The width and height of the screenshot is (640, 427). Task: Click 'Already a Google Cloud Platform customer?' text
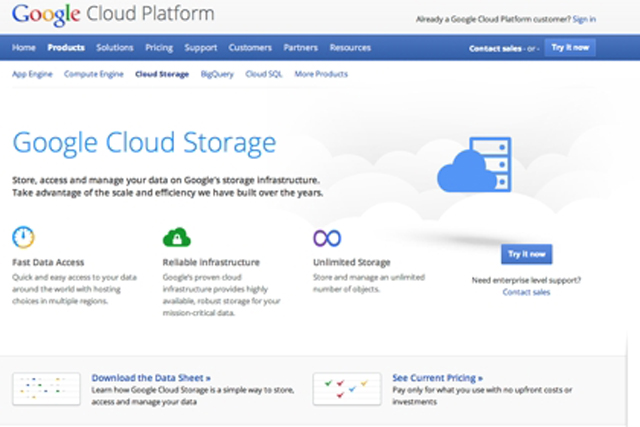click(493, 19)
